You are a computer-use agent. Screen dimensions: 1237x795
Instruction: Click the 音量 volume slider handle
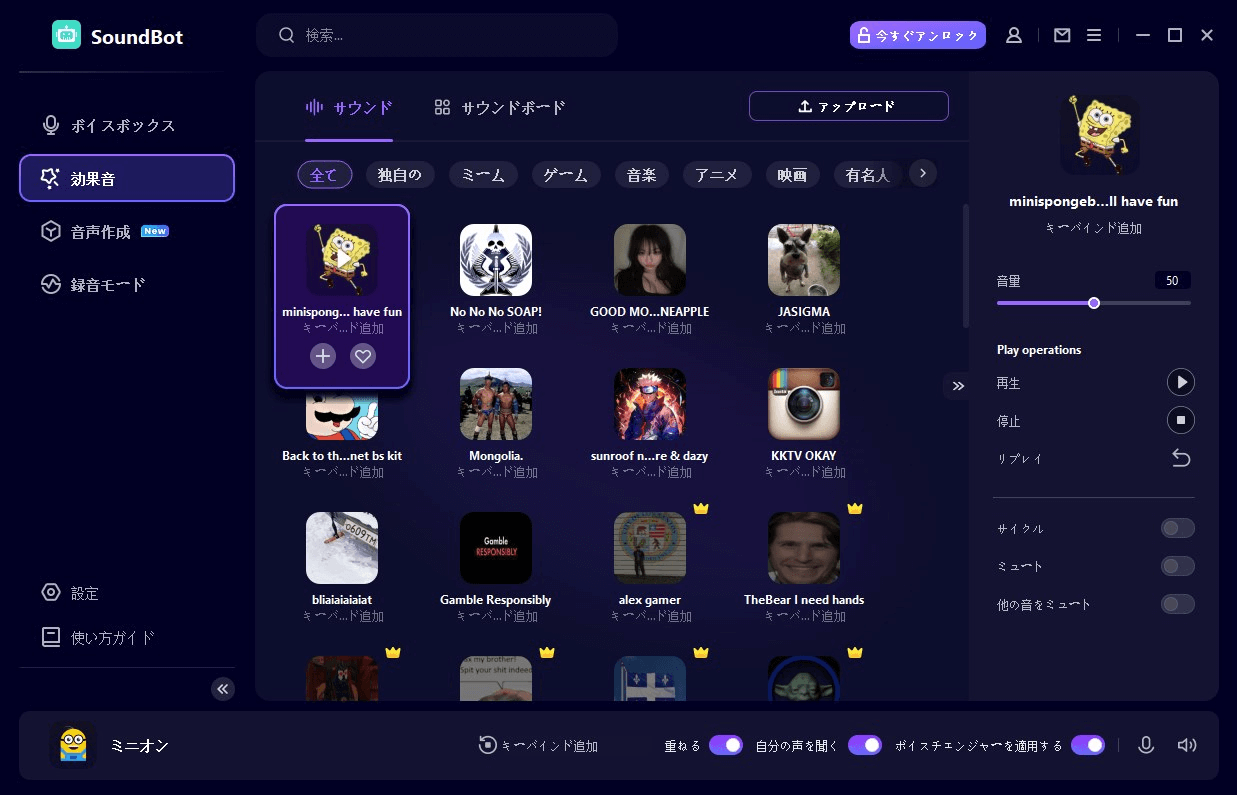click(1094, 303)
